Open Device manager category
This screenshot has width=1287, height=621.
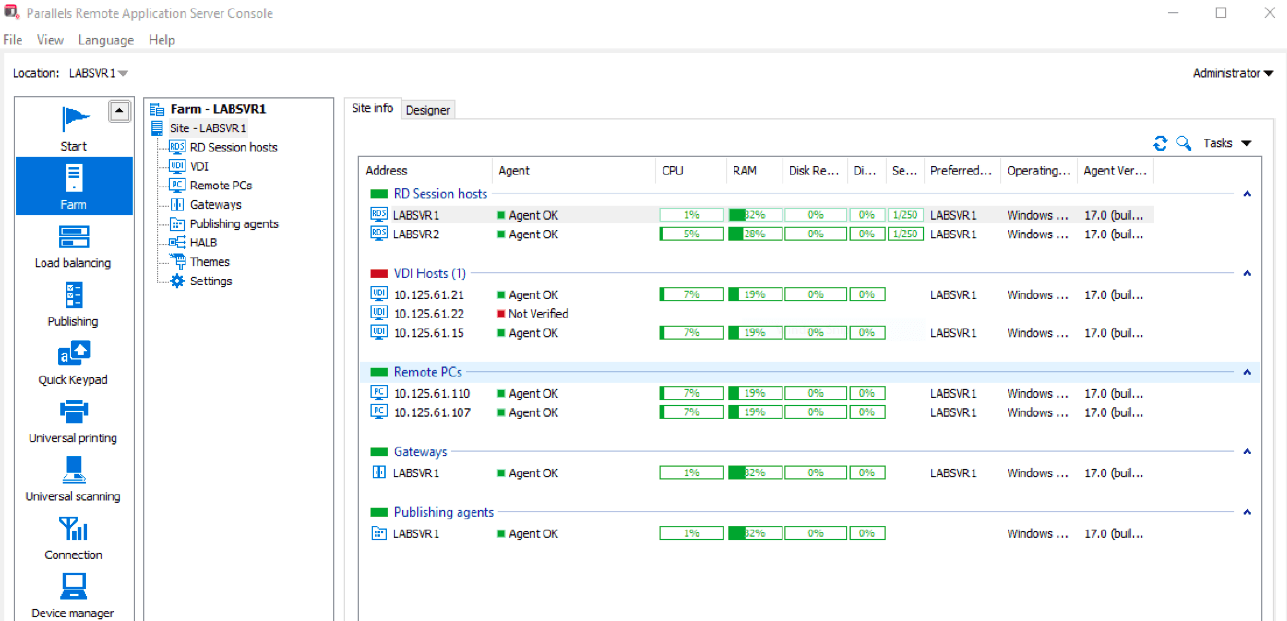pos(74,595)
